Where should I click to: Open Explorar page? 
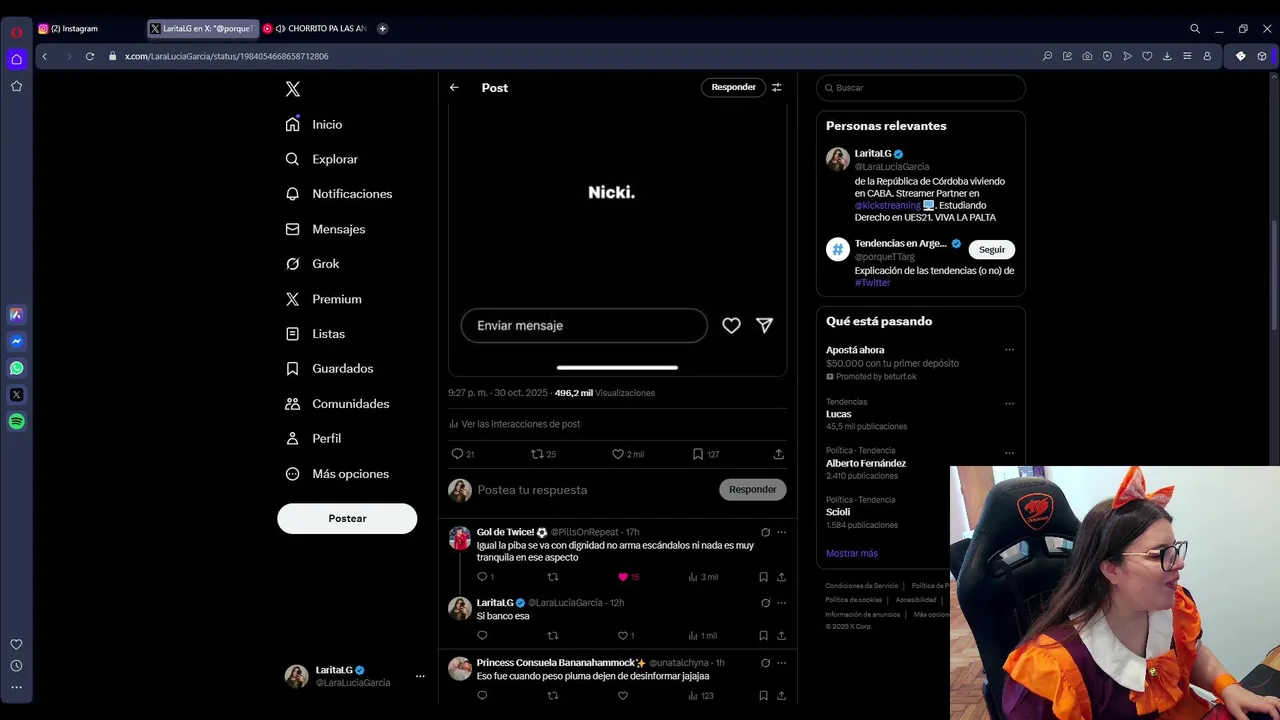(321, 159)
